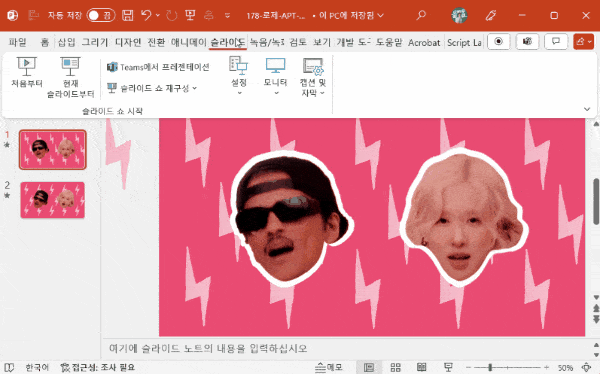Switch to the 디자인 tab
This screenshot has height=374, width=600.
(x=128, y=42)
